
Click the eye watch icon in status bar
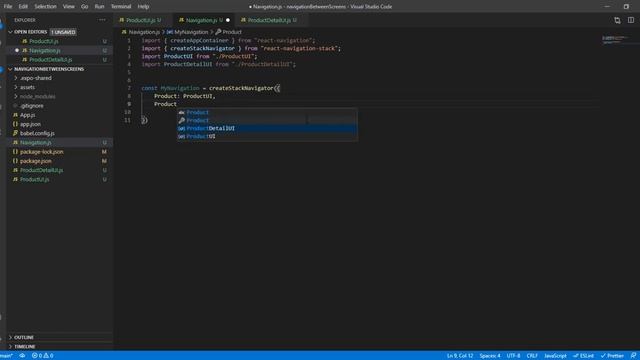[22, 356]
